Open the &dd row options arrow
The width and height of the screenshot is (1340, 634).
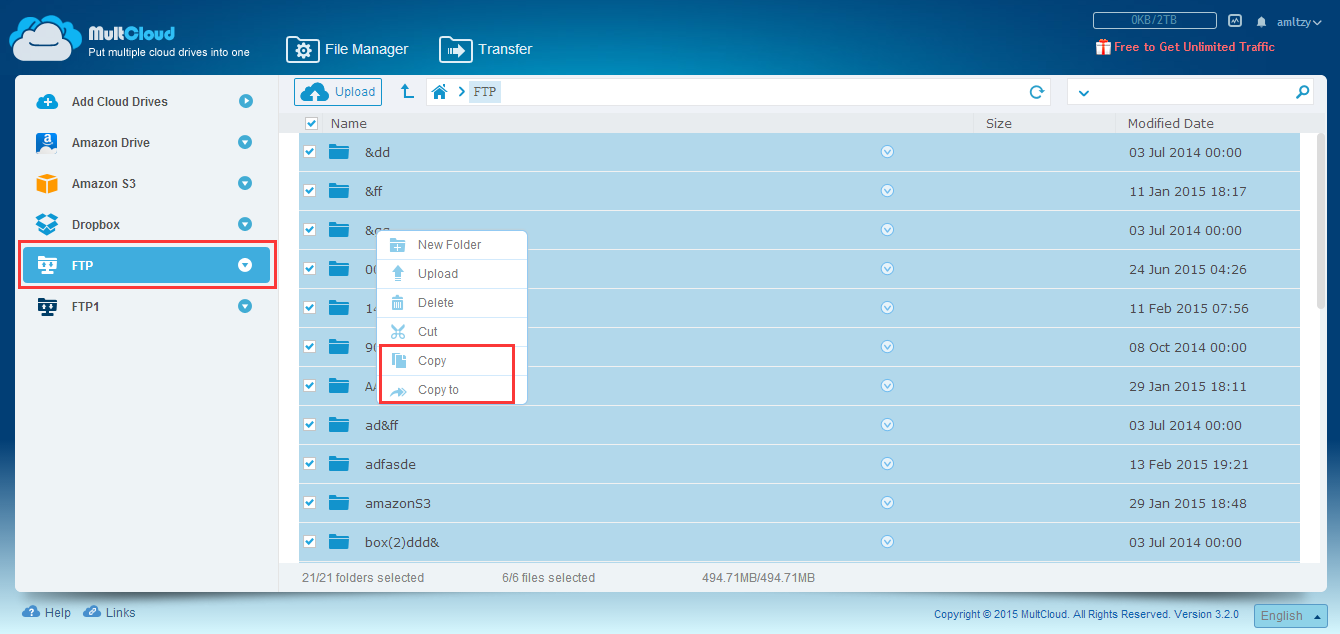[887, 152]
